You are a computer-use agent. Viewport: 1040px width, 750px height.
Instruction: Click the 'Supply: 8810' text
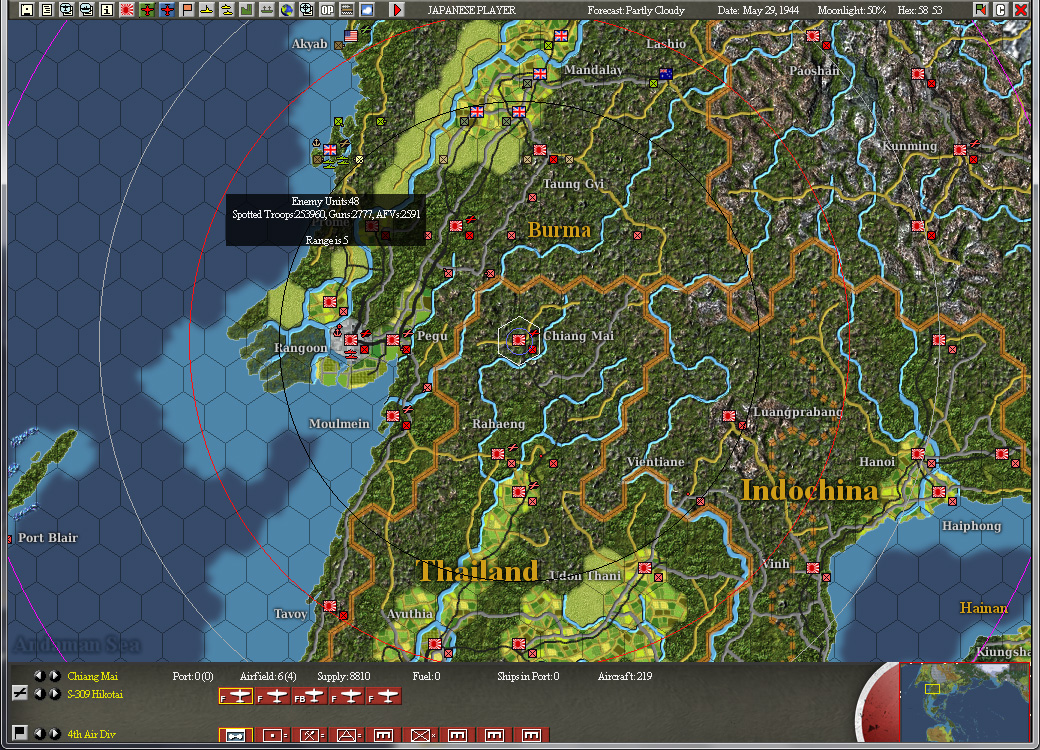coord(344,676)
